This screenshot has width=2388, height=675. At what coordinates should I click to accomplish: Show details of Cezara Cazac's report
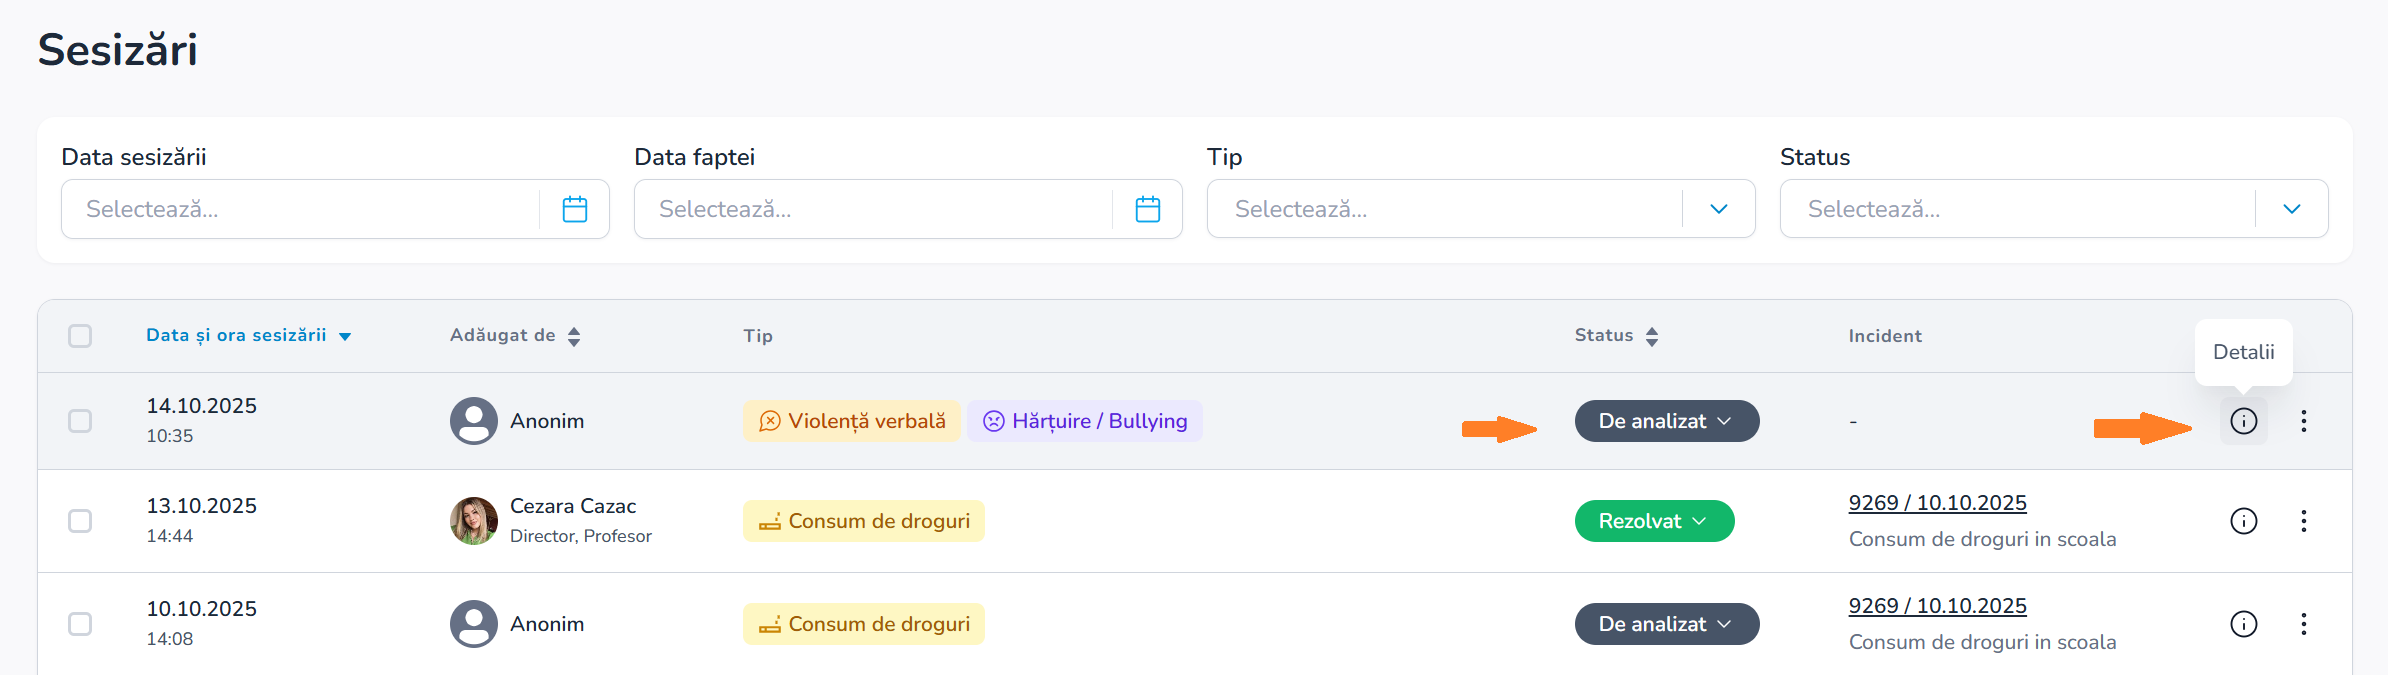tap(2244, 521)
